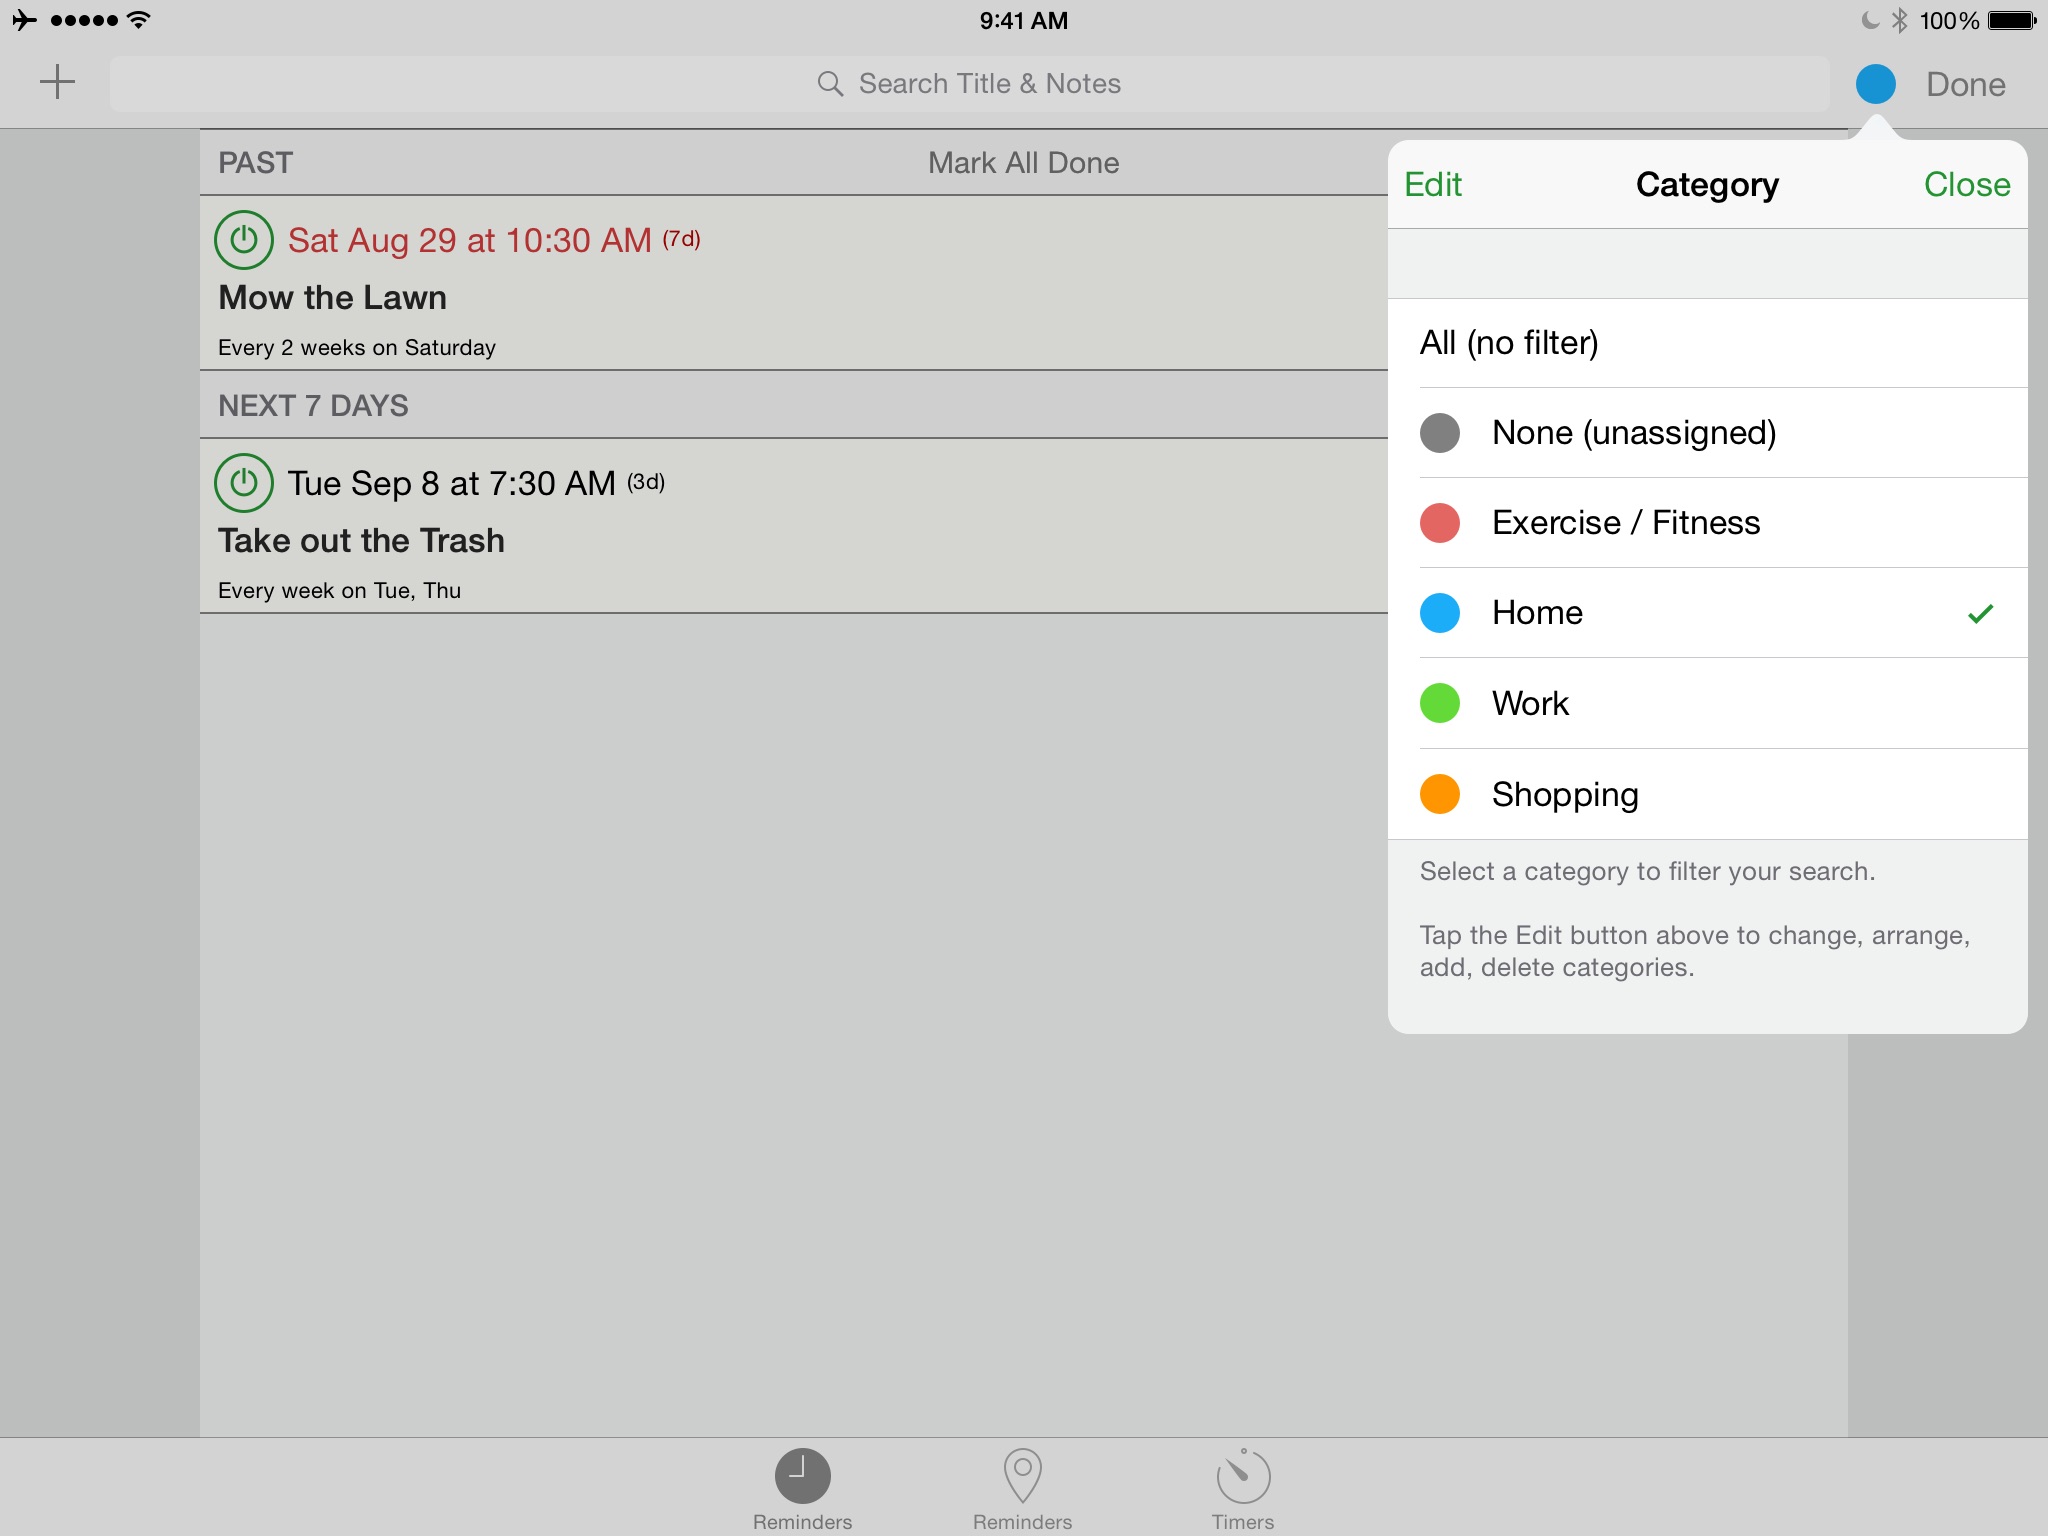Tap Done in the top toolbar
The width and height of the screenshot is (2048, 1536).
click(1965, 84)
